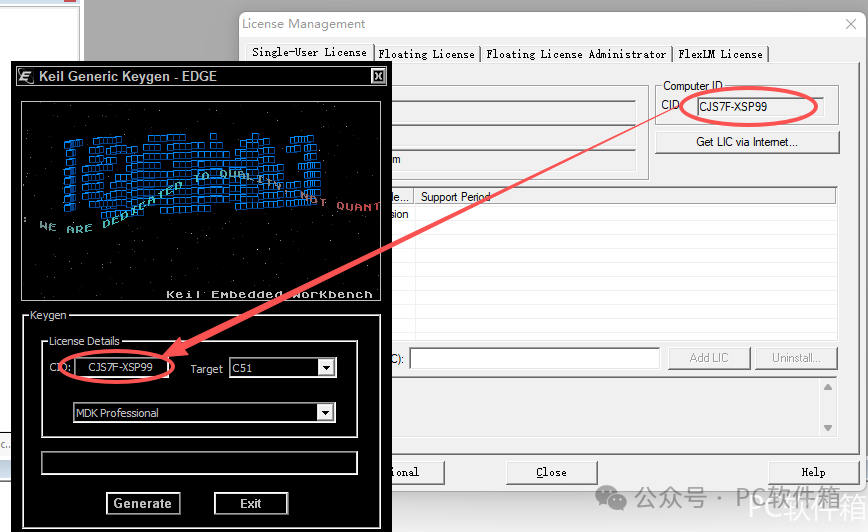Viewport: 868px width, 532px height.
Task: Click the Help button in License Management
Action: (813, 472)
